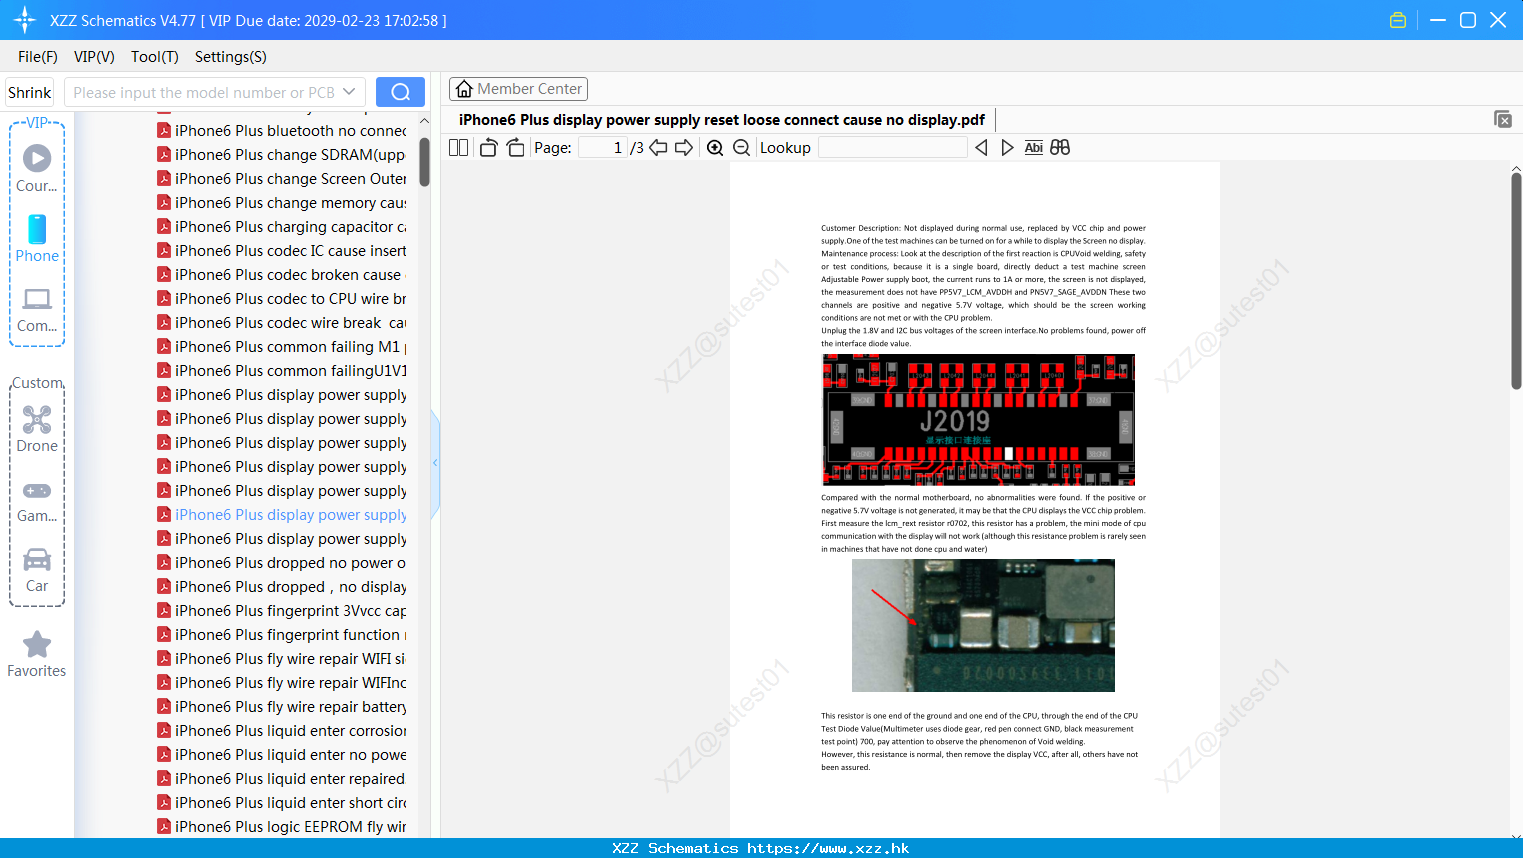Open iPhone6 Plus liquid enter repaired file
The height and width of the screenshot is (858, 1523).
click(282, 779)
